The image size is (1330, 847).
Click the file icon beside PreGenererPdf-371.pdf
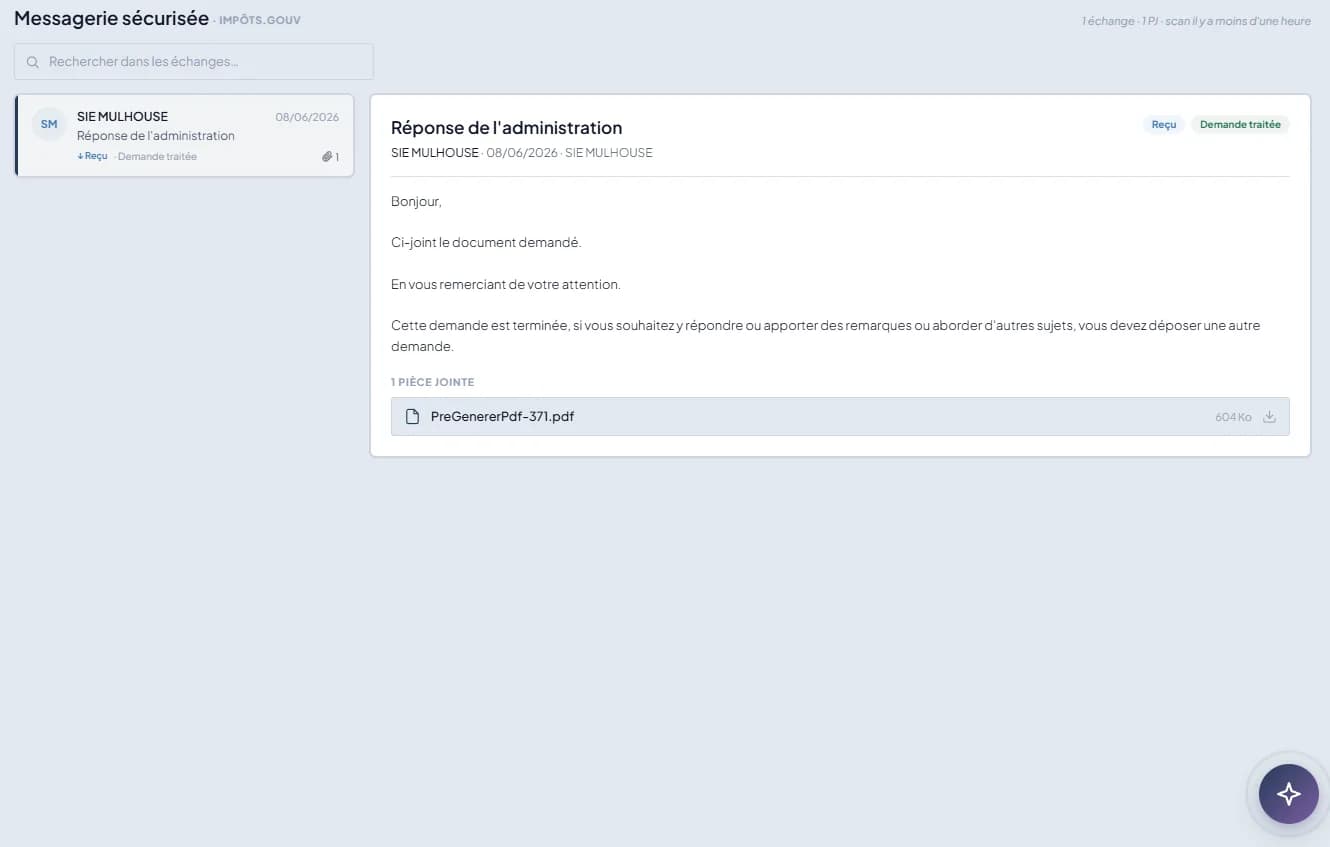click(411, 417)
